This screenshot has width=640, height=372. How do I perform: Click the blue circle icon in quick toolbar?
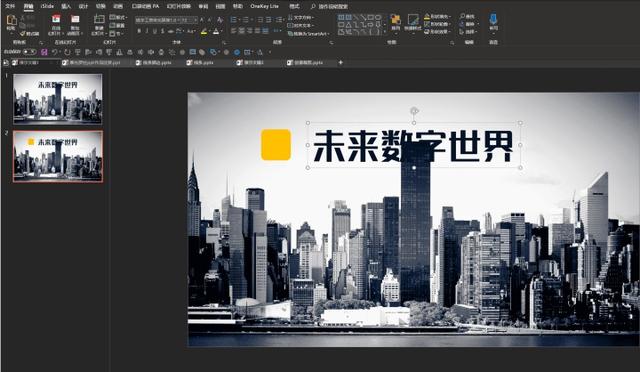(x=237, y=52)
